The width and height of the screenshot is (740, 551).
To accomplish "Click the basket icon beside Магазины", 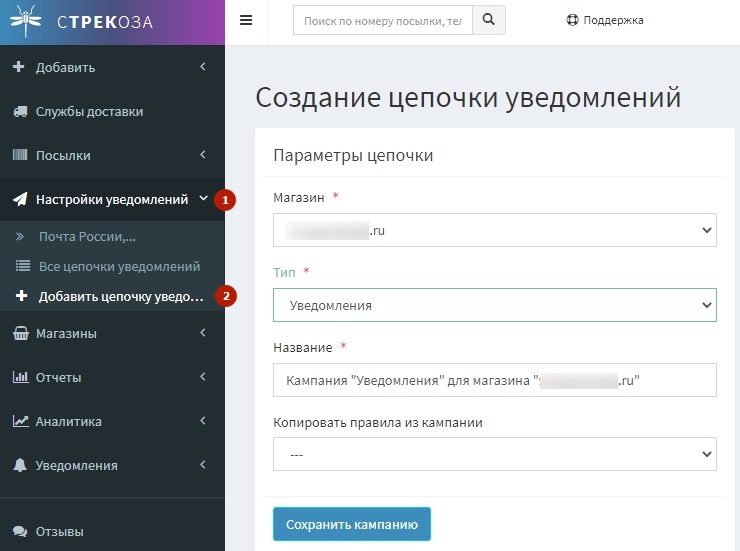I will (x=19, y=334).
